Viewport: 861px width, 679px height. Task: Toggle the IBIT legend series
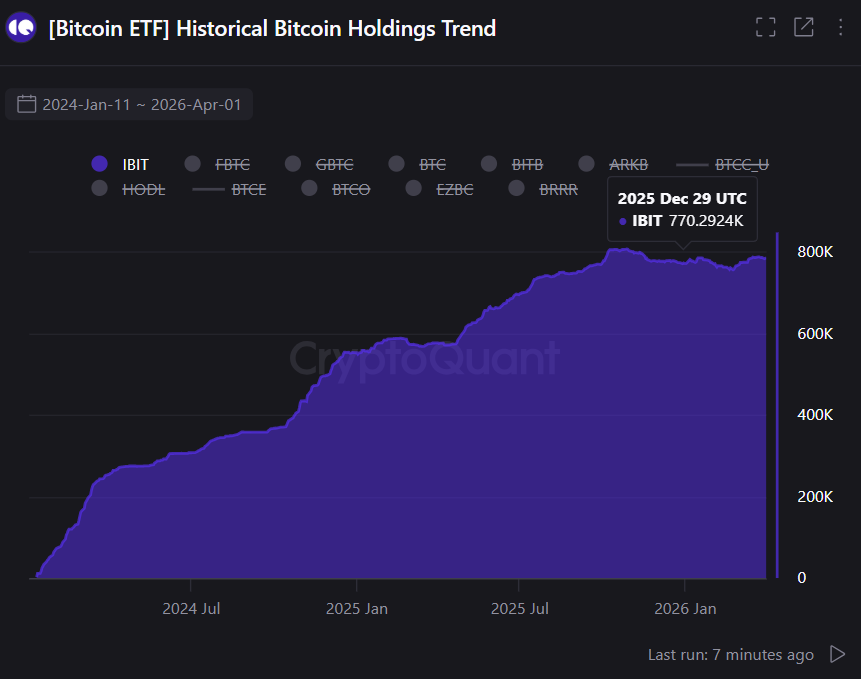pyautogui.click(x=120, y=164)
